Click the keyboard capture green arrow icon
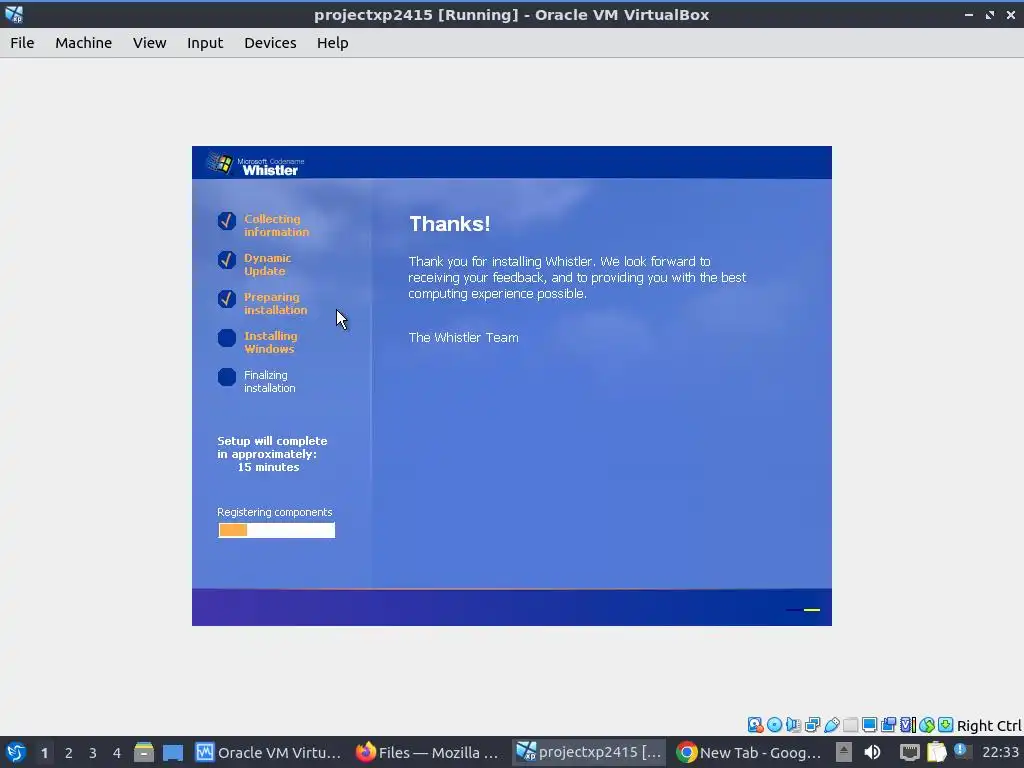This screenshot has height=768, width=1024. pyautogui.click(x=946, y=725)
